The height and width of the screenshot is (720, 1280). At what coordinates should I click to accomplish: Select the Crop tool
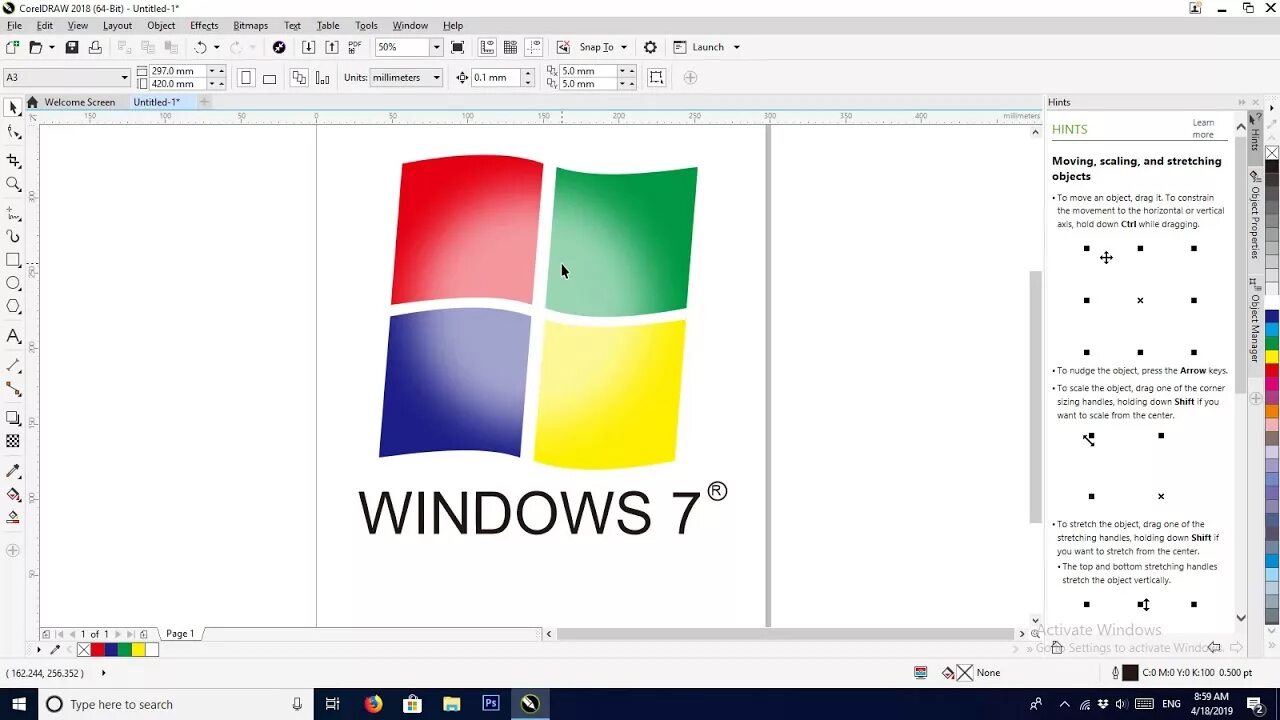tap(13, 160)
